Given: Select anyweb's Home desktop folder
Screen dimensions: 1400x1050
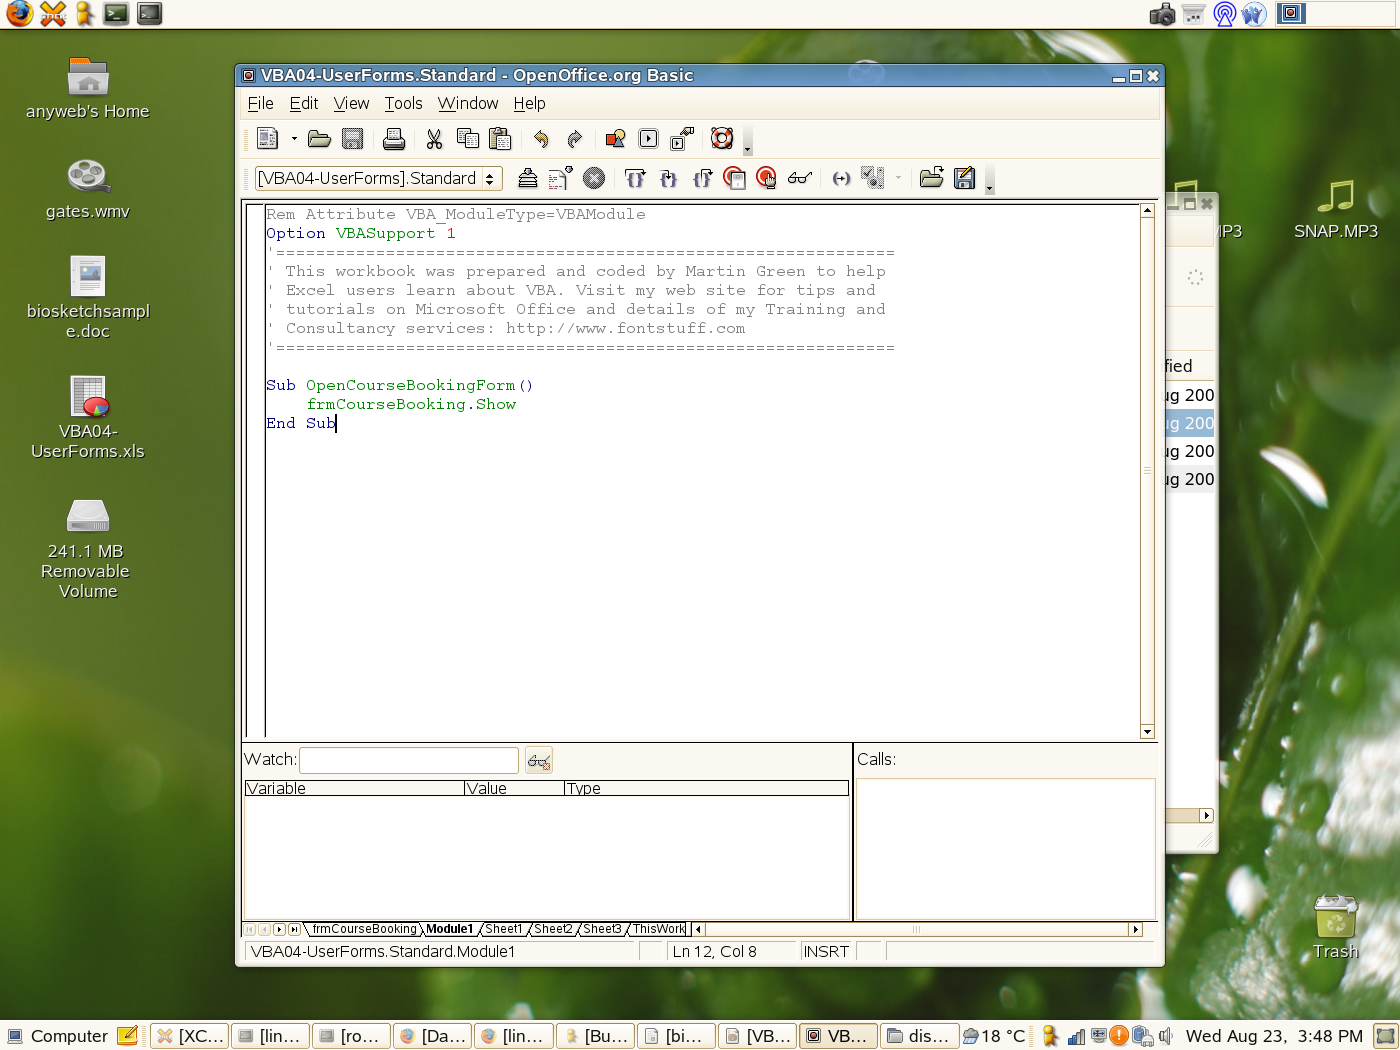Looking at the screenshot, I should pos(88,89).
